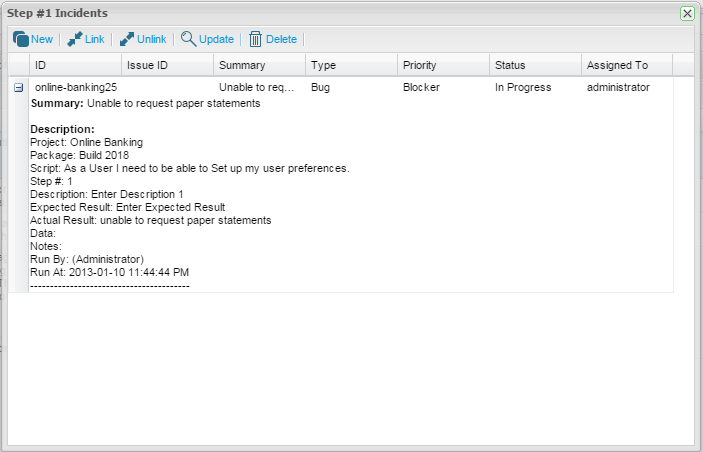Sort incidents by the Priority column
This screenshot has width=703, height=452.
point(441,65)
